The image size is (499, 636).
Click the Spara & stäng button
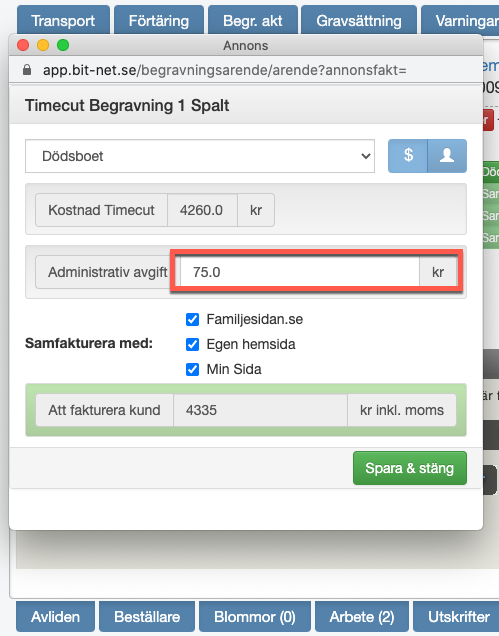410,468
